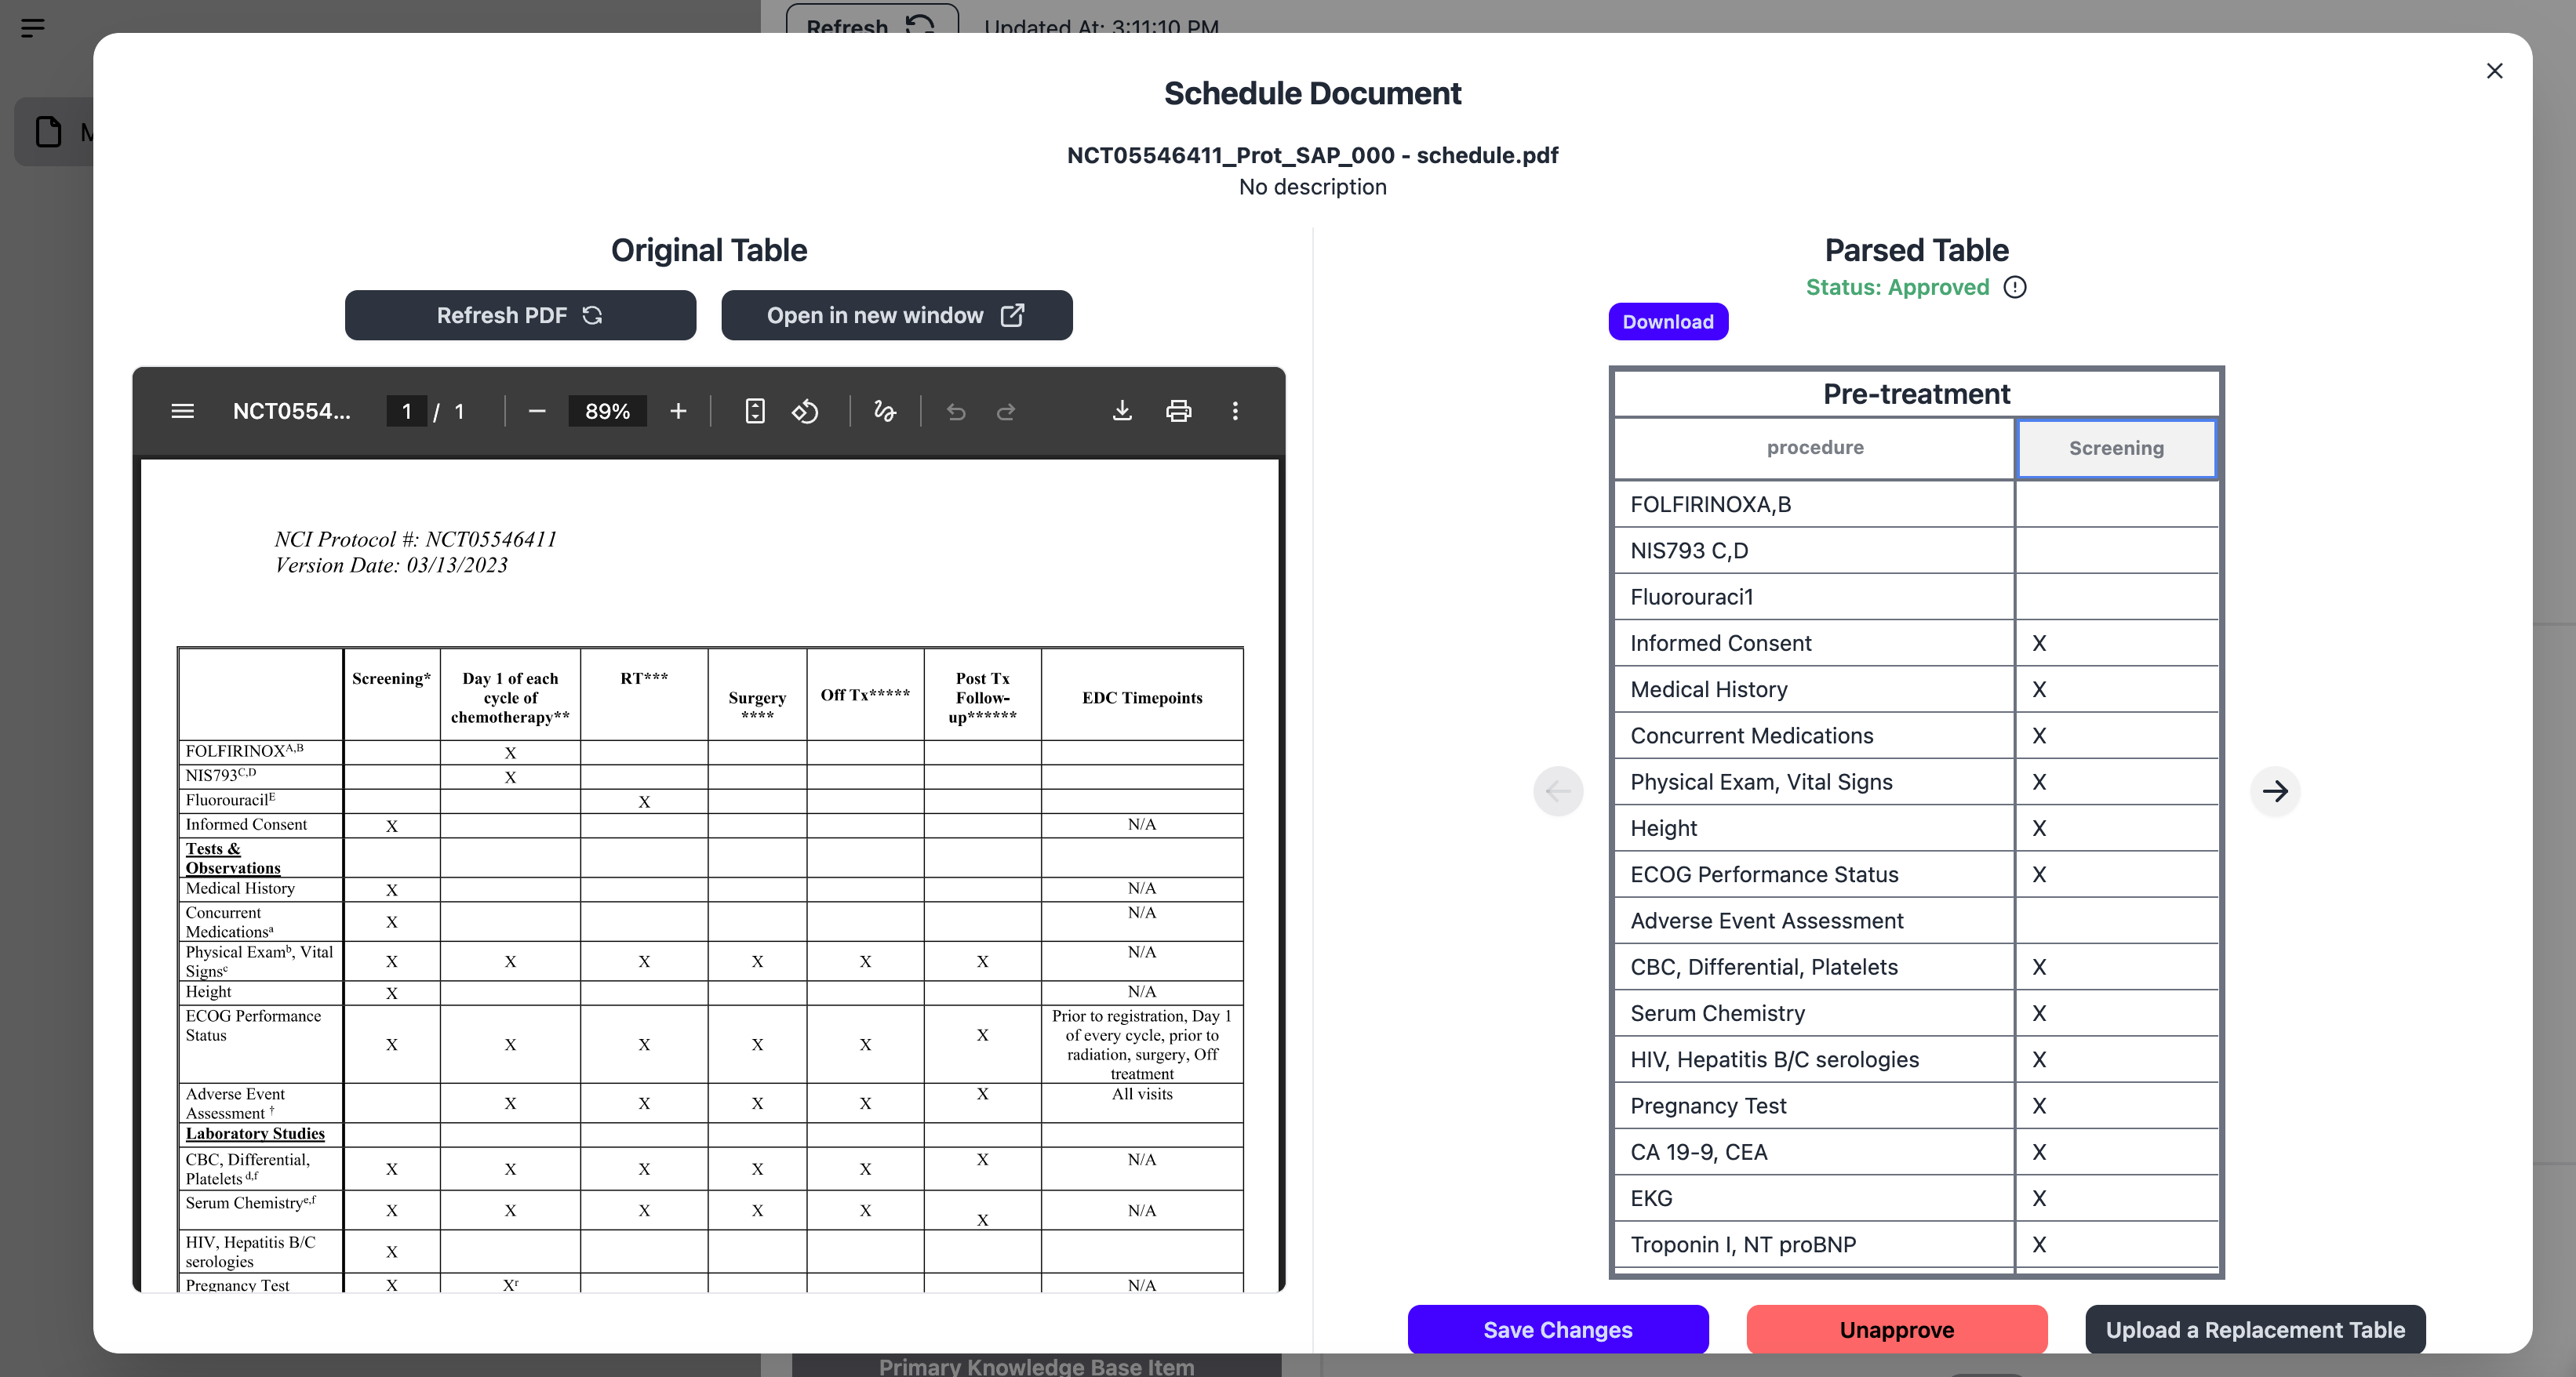Open the PDF viewer sidebar menu
2576x1377 pixels.
(x=182, y=411)
